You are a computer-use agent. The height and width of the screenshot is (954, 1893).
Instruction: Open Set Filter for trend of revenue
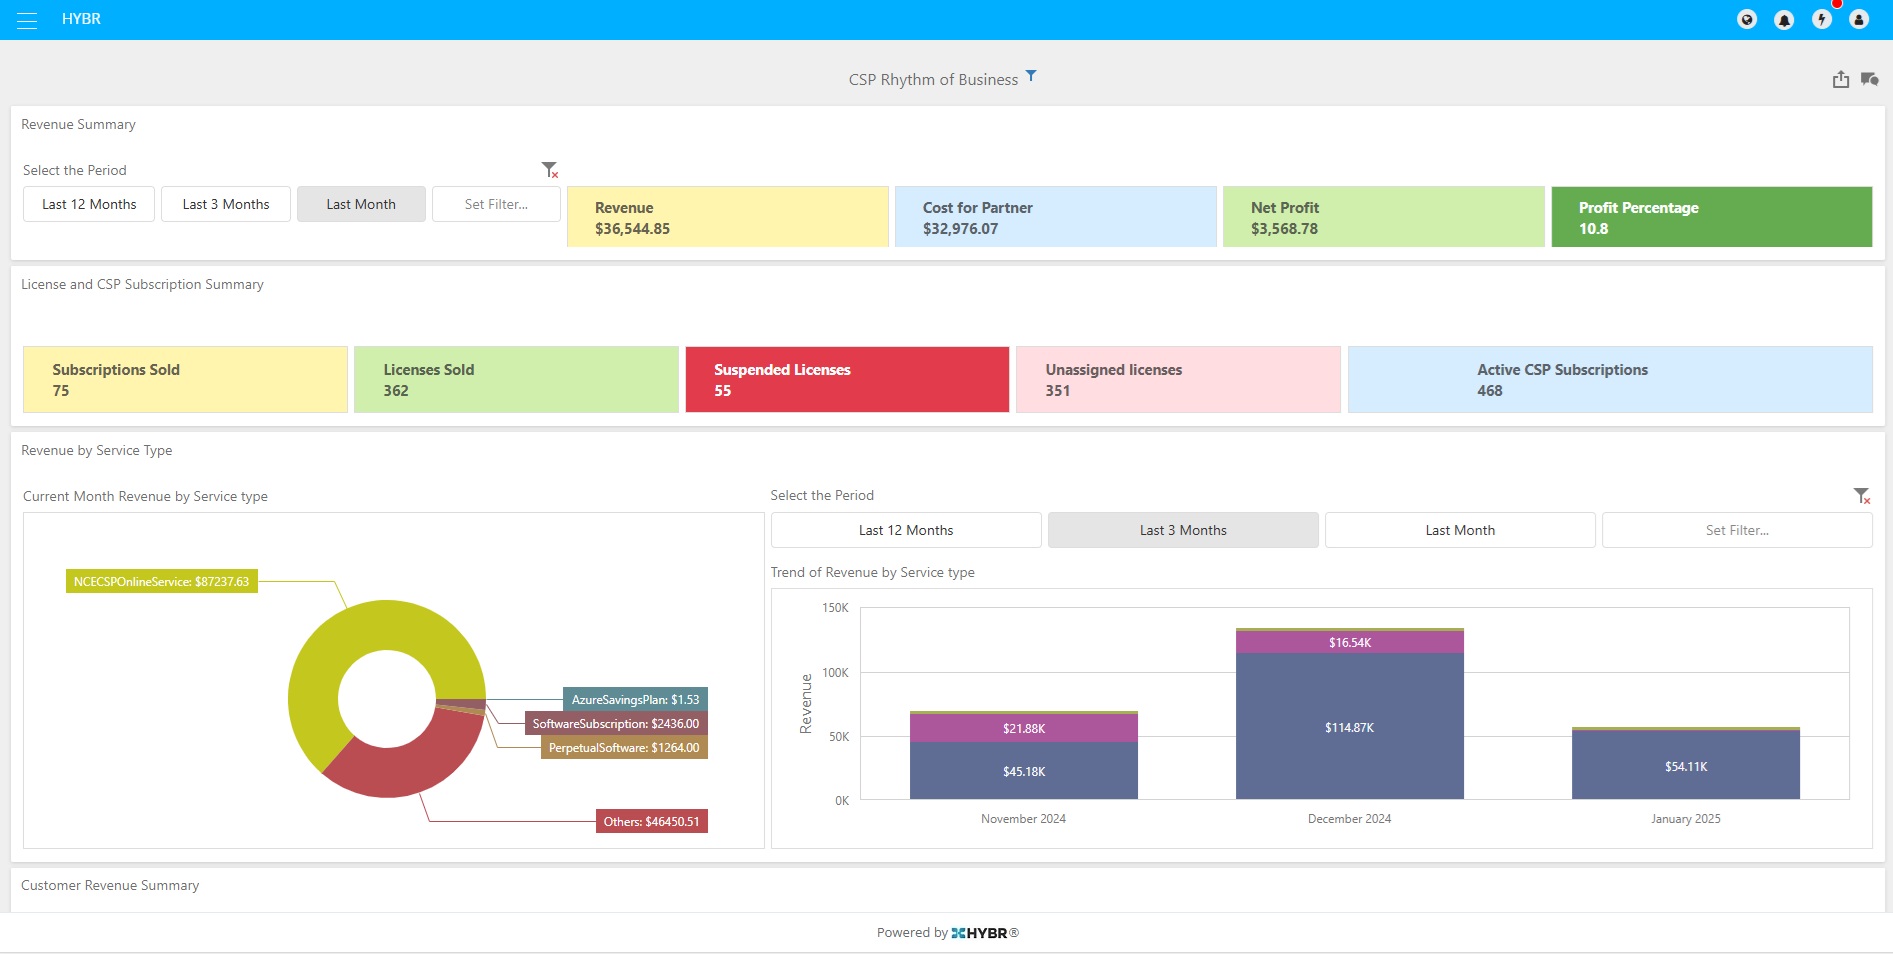click(1737, 530)
